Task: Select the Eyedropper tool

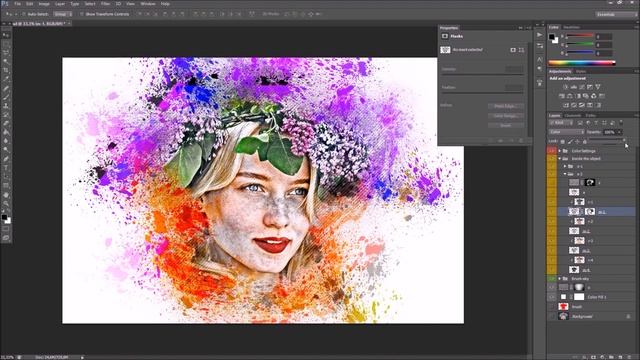Action: 6,79
